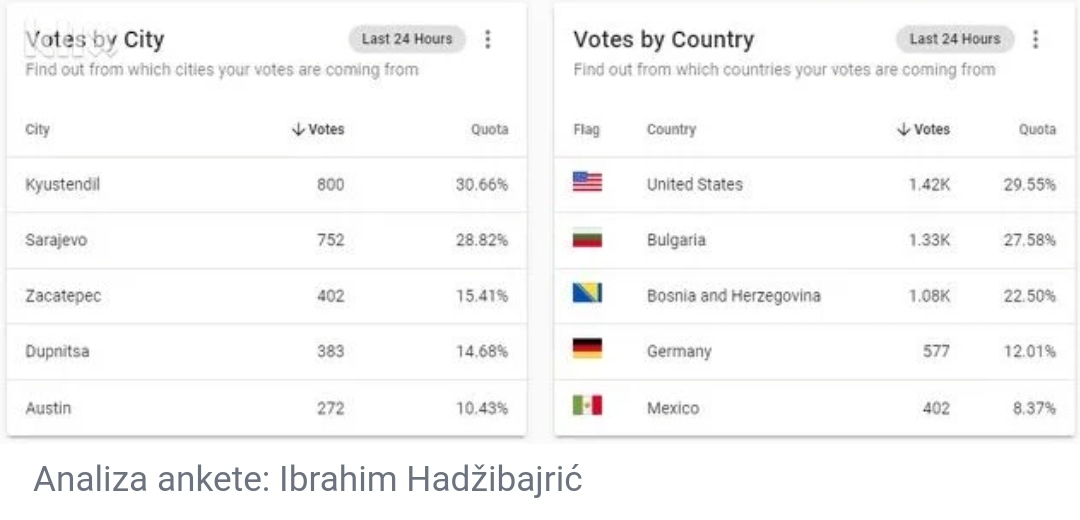The image size is (1080, 520).
Task: Click the United States flag icon
Action: point(588,182)
